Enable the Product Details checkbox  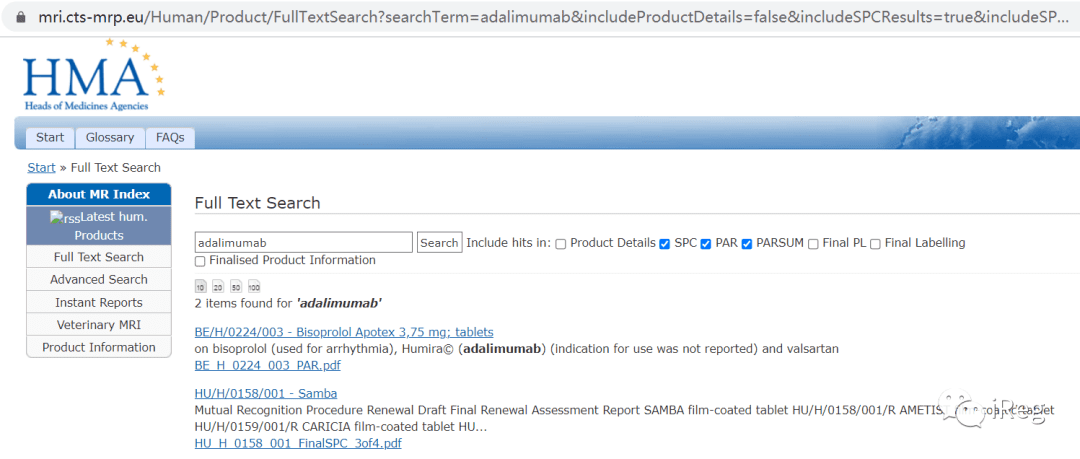tap(561, 244)
